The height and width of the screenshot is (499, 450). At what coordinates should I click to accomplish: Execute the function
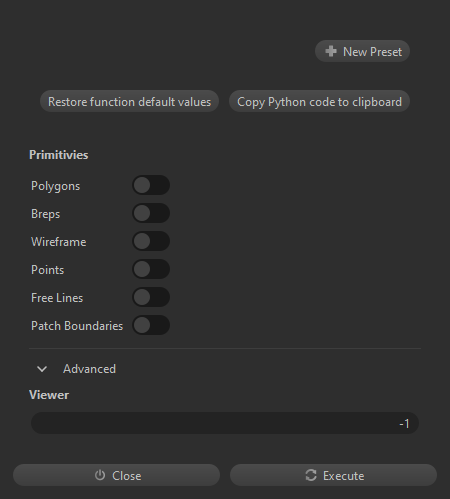[333, 475]
